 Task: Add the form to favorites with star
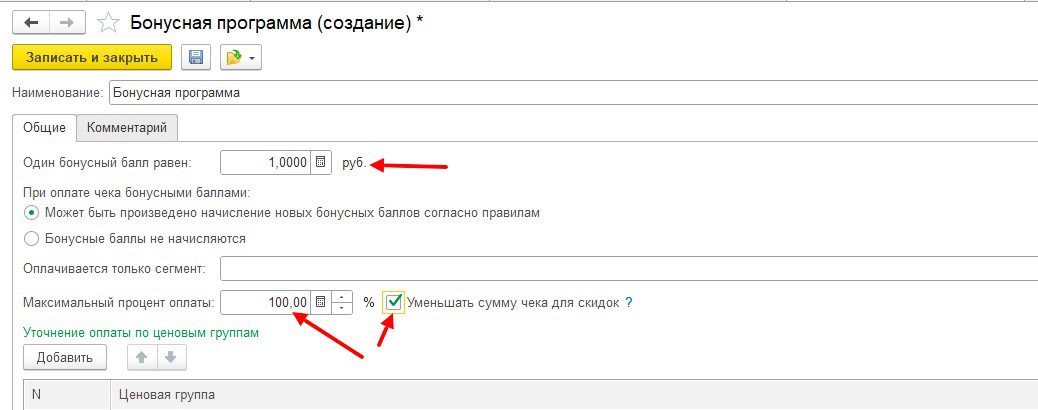click(111, 22)
